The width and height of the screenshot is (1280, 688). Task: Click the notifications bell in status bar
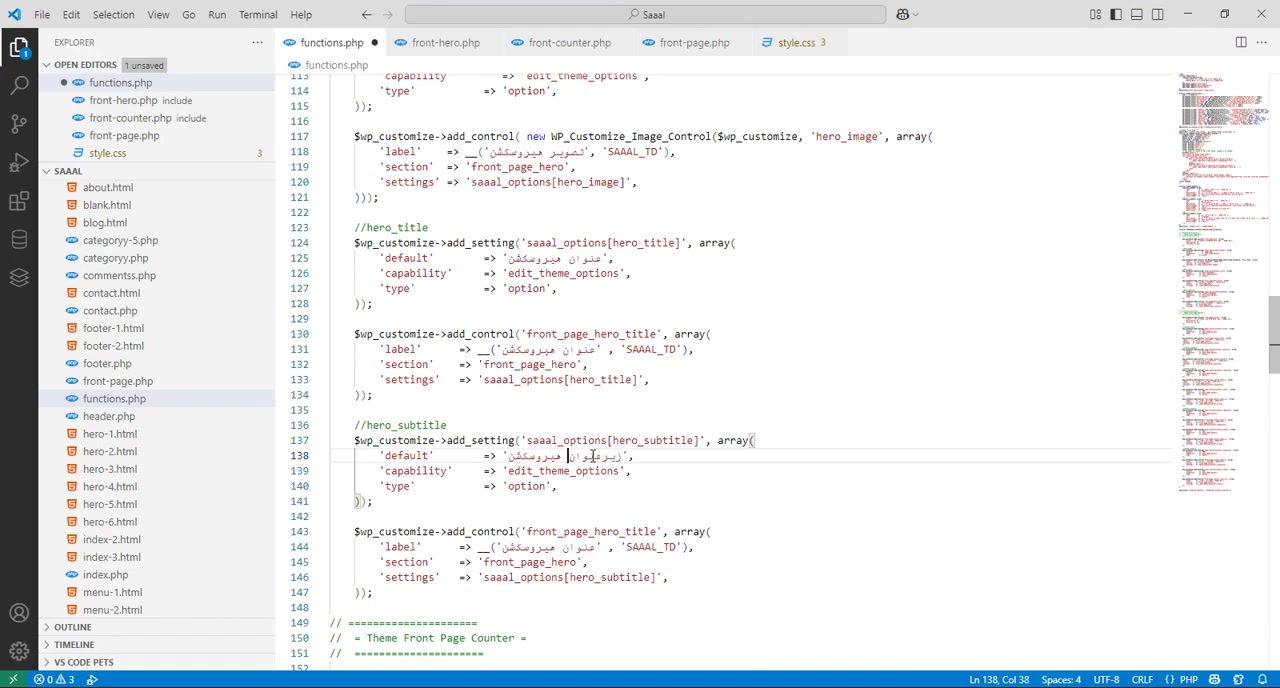[x=1261, y=680]
